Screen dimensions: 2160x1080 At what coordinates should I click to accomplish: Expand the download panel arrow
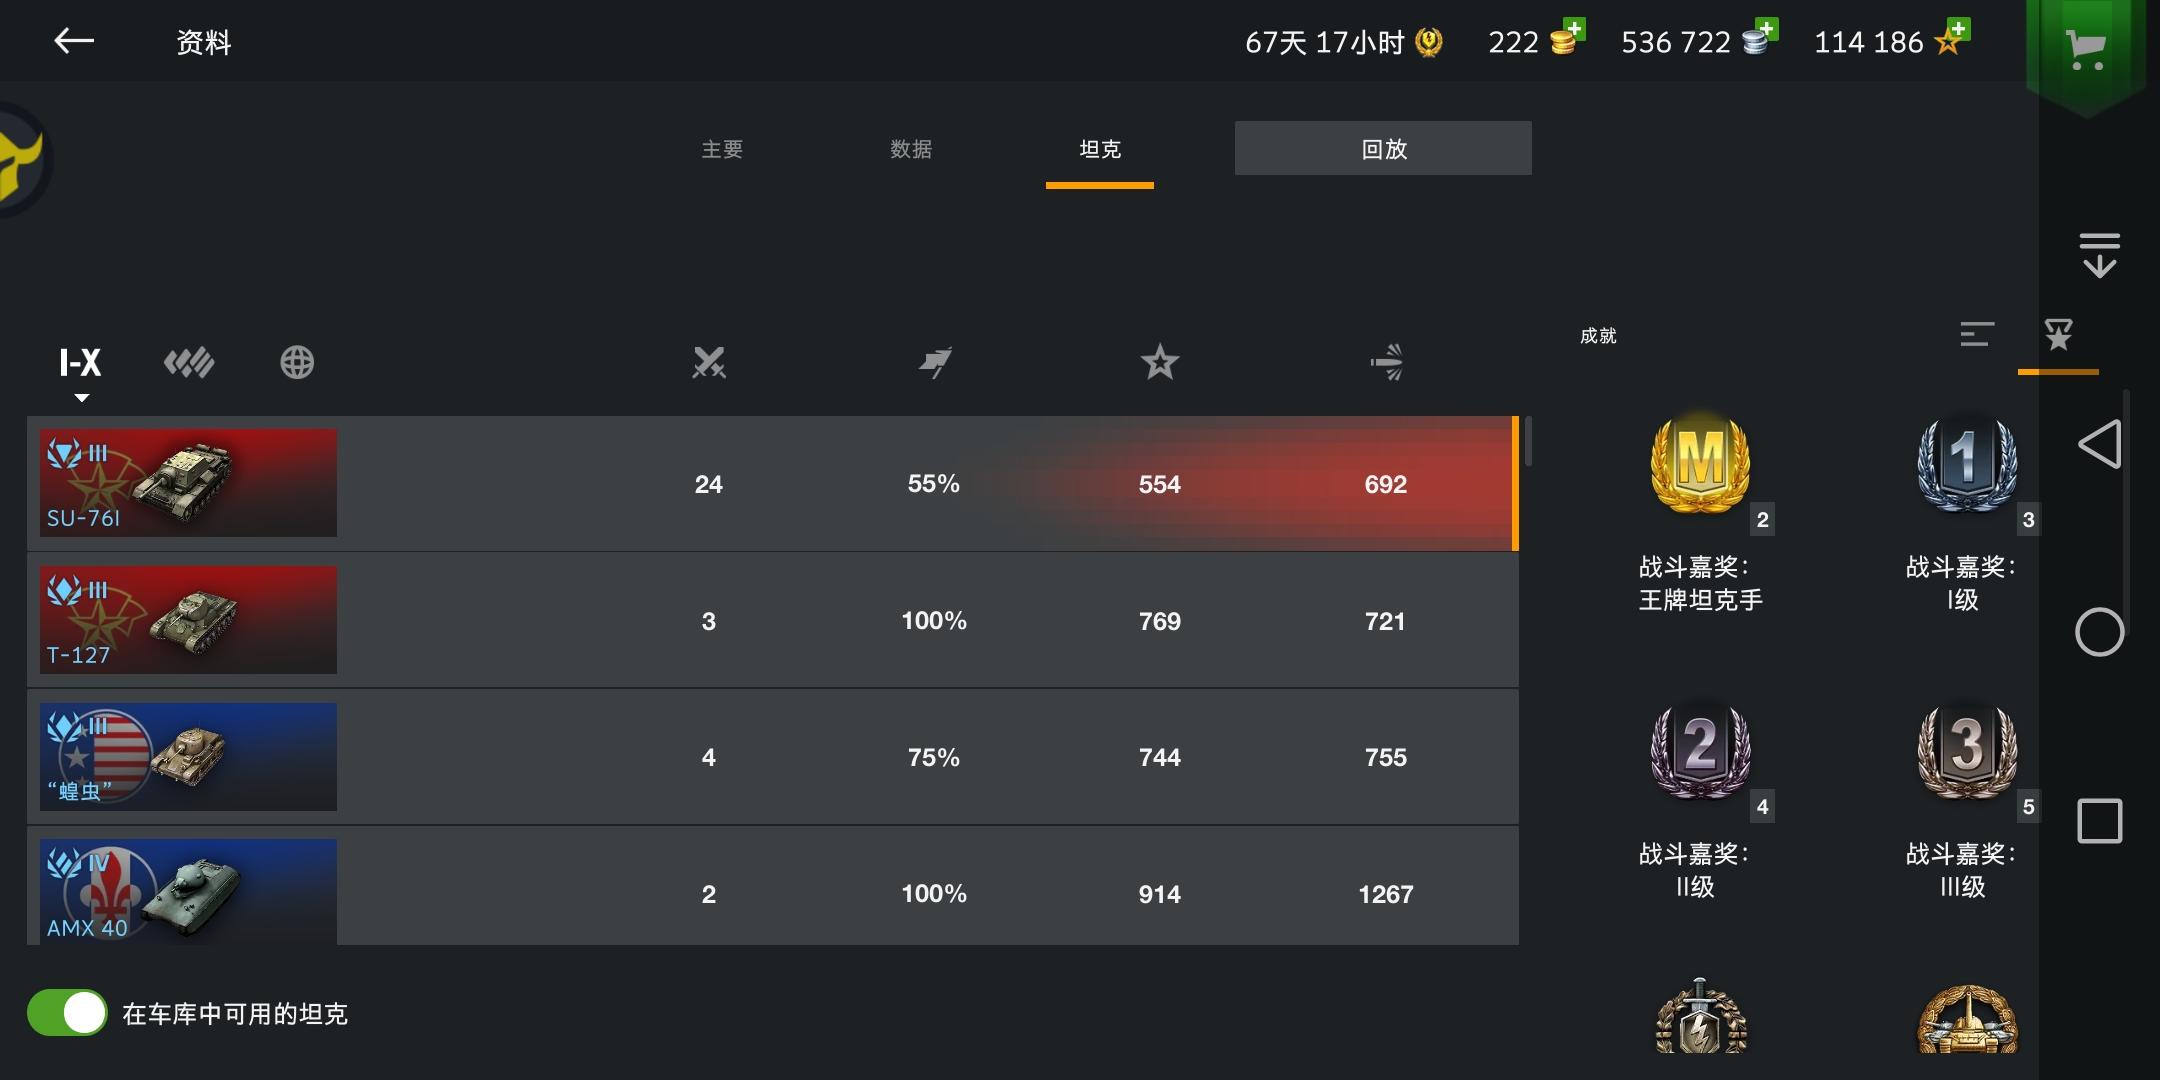coord(2099,254)
